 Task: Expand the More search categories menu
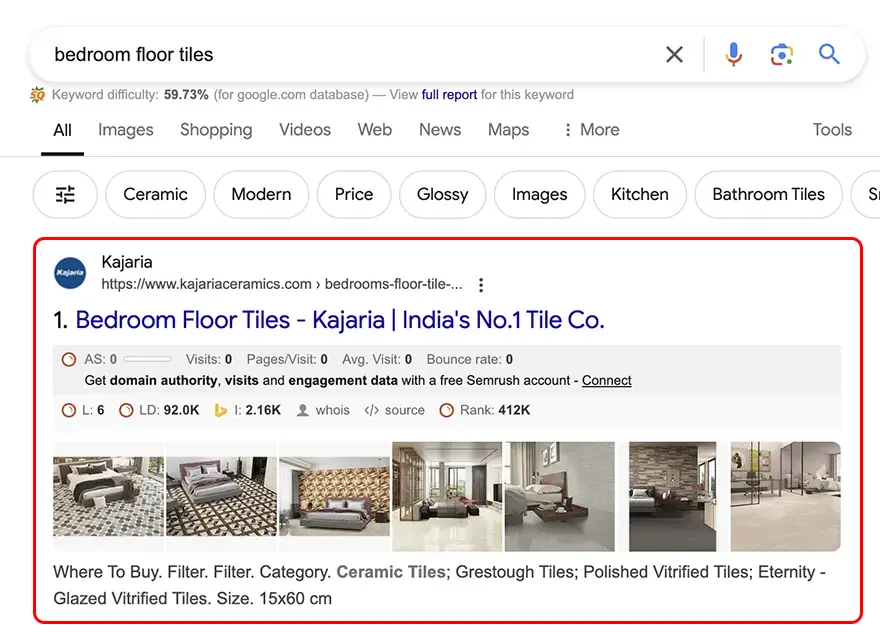coord(590,130)
